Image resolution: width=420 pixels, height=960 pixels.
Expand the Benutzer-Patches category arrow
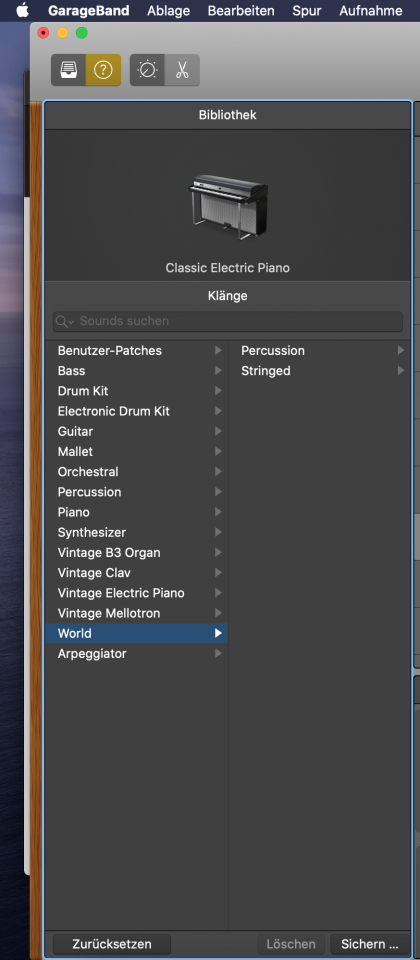(x=218, y=350)
